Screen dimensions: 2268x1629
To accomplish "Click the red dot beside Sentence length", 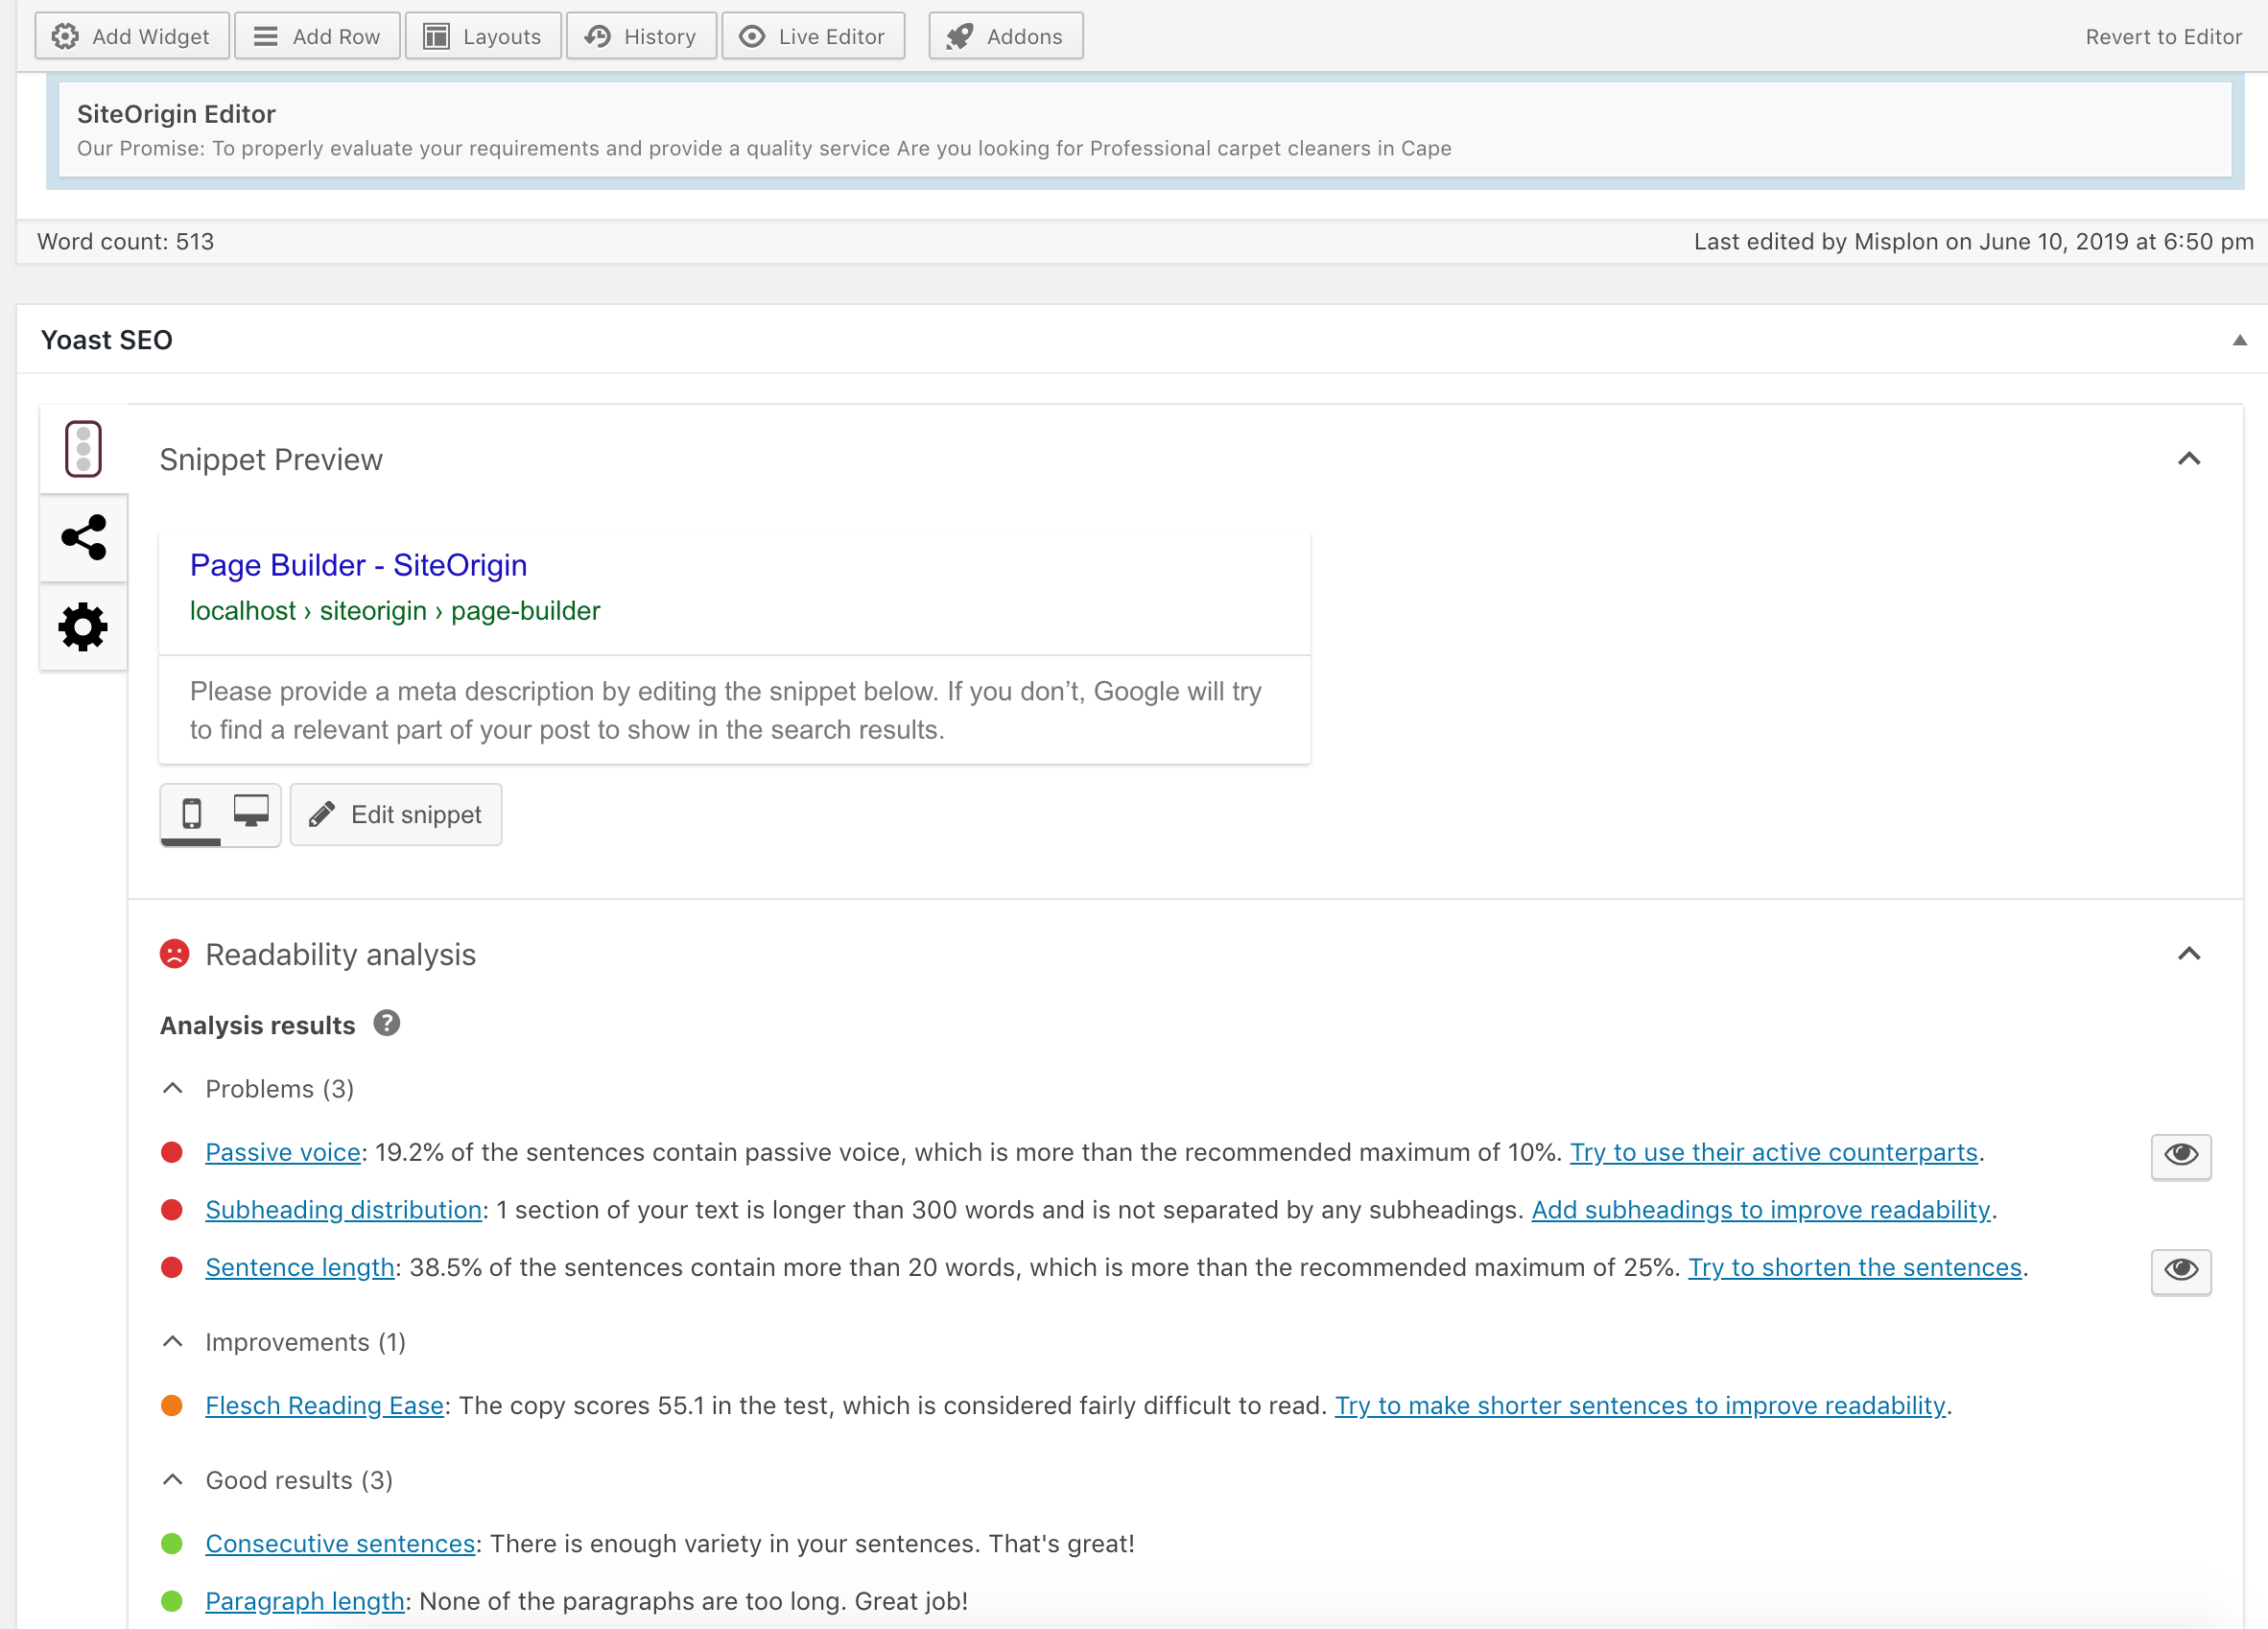I will [x=172, y=1267].
